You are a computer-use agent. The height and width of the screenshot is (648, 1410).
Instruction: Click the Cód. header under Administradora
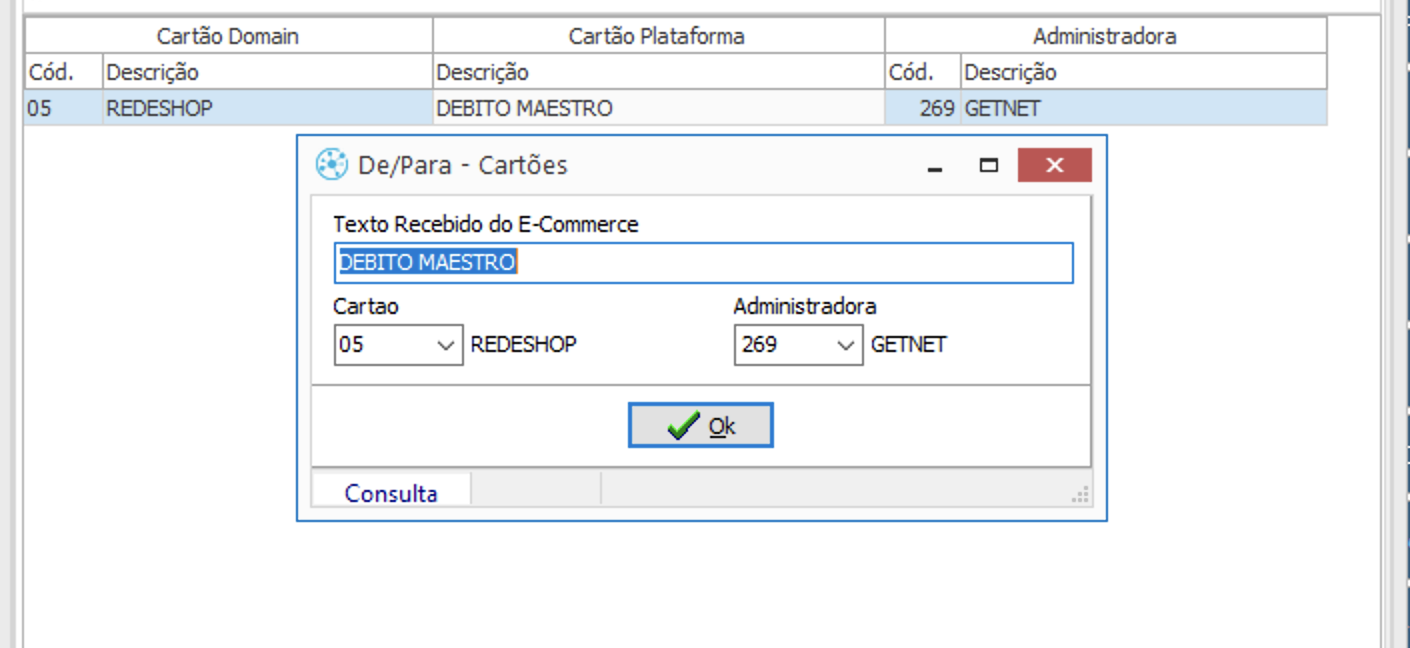click(923, 72)
